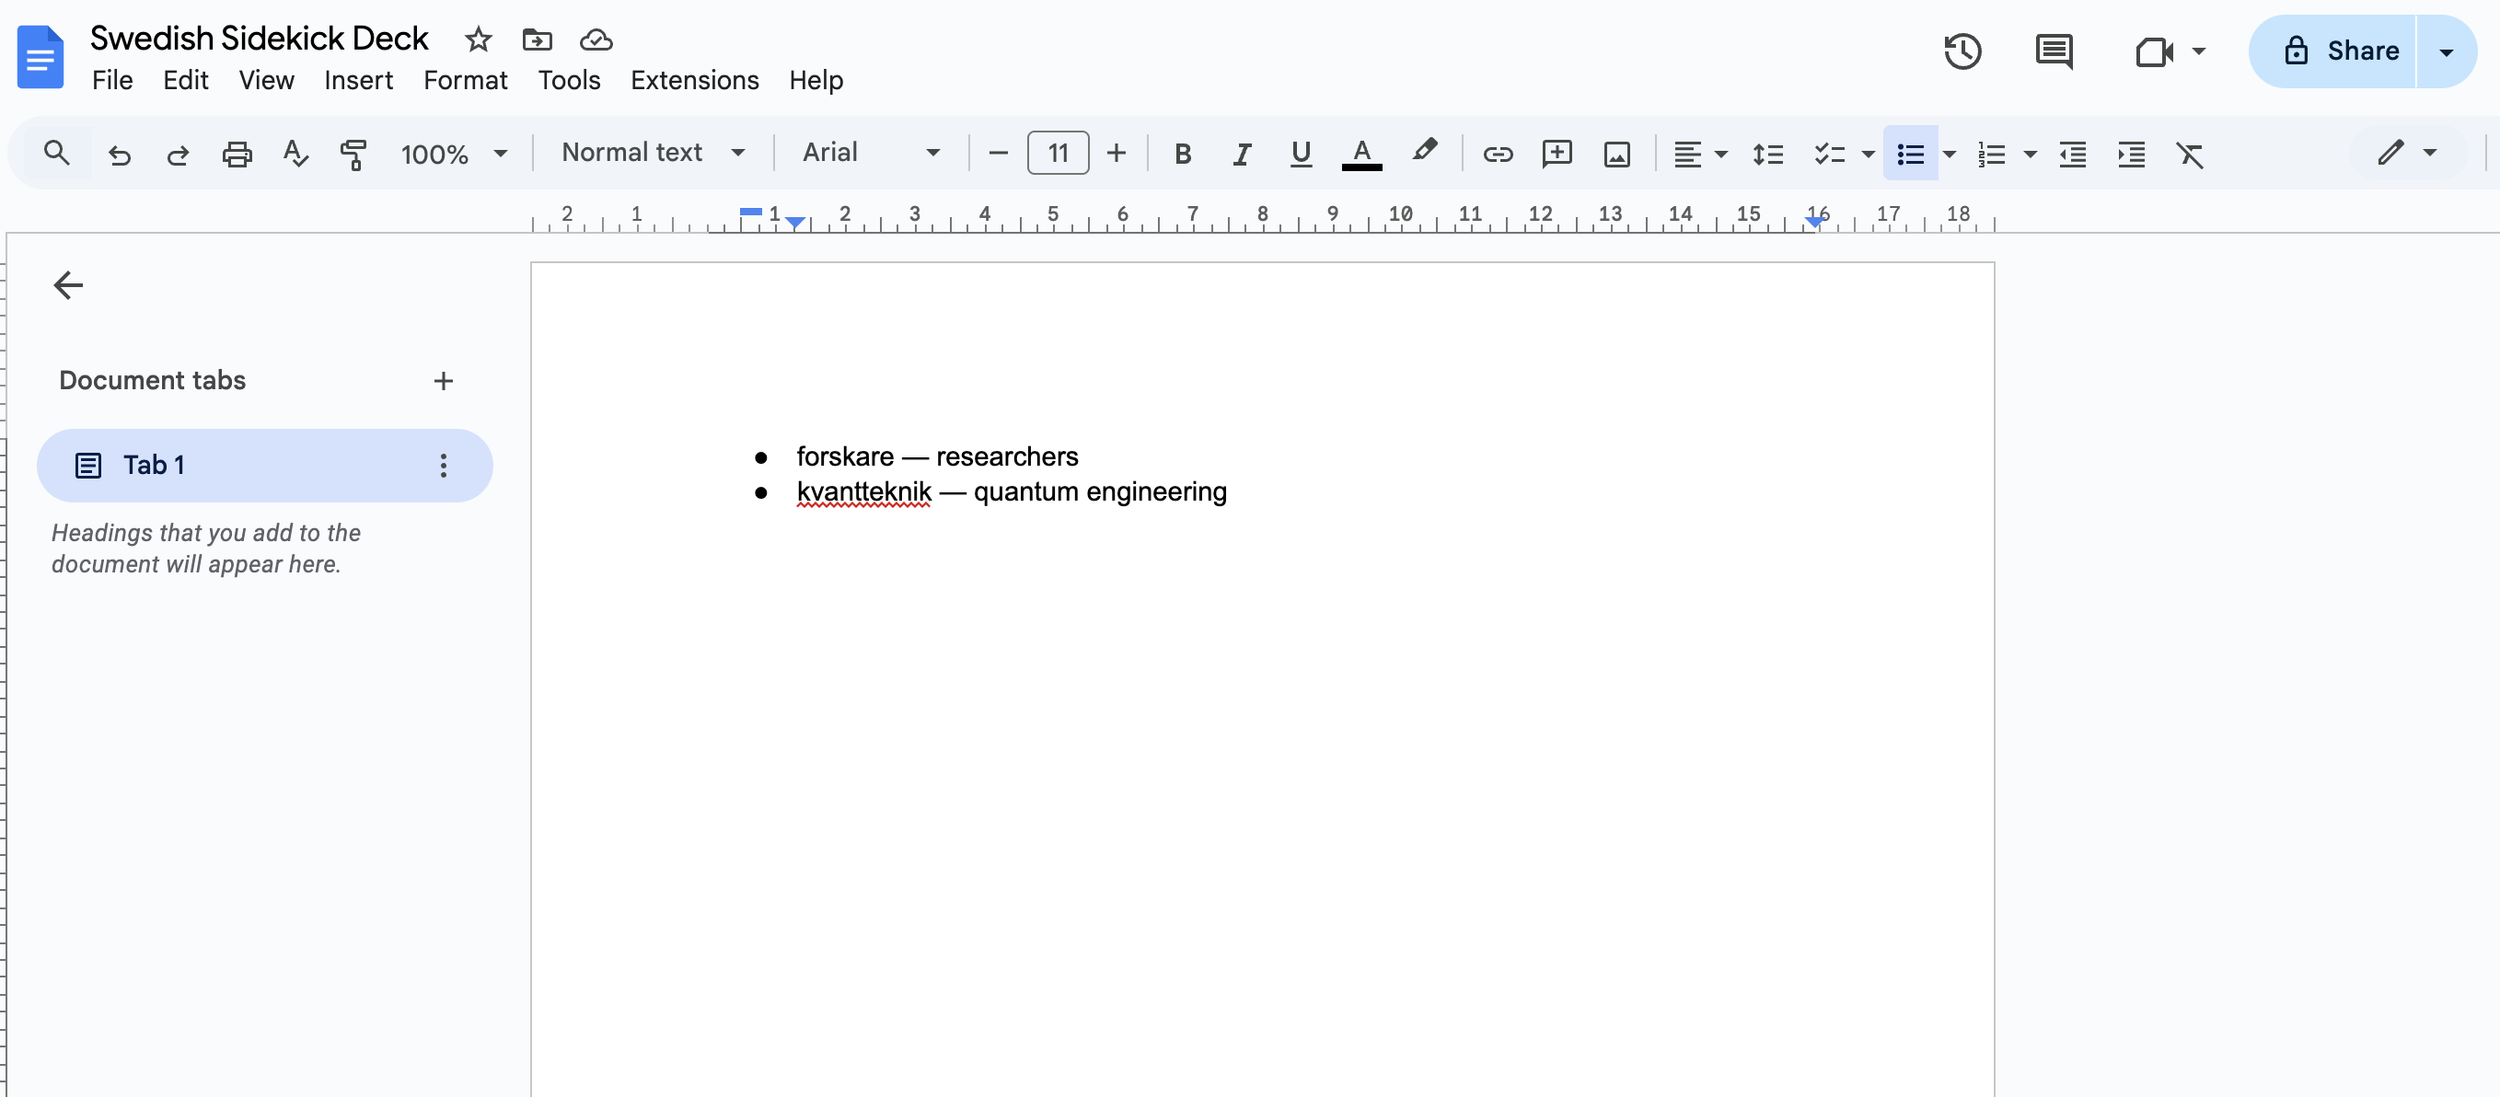Click the spell check icon
The width and height of the screenshot is (2500, 1097).
click(295, 154)
